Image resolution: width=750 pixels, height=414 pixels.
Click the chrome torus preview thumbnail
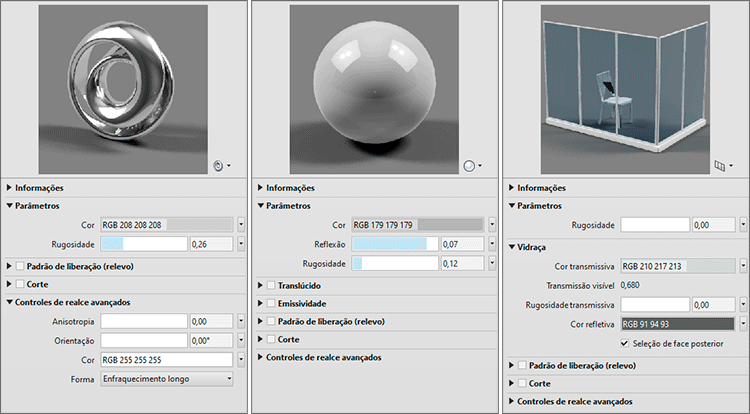121,89
